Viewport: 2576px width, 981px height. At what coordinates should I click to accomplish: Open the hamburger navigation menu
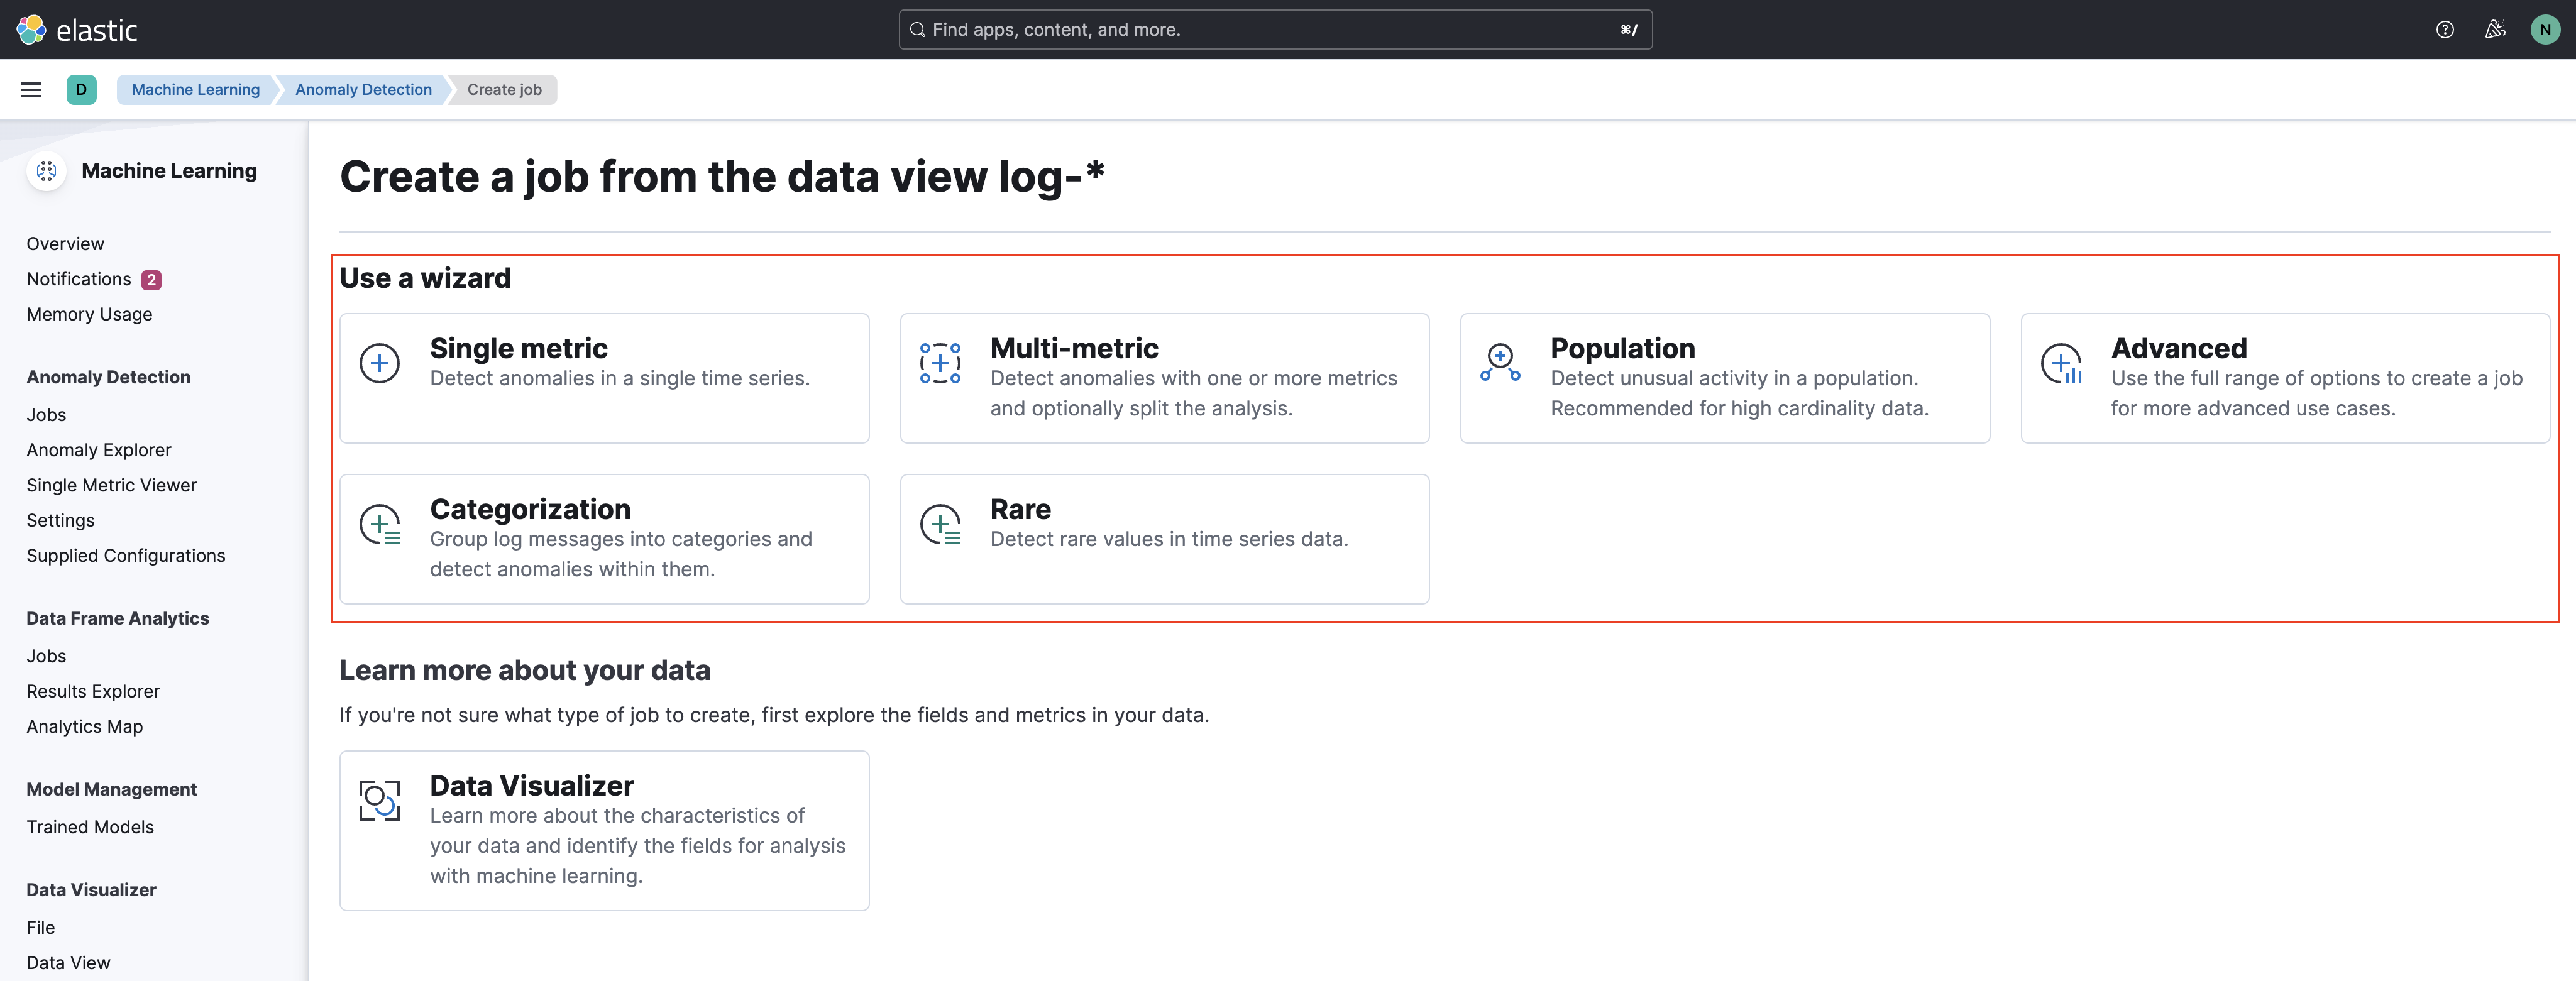(x=31, y=89)
